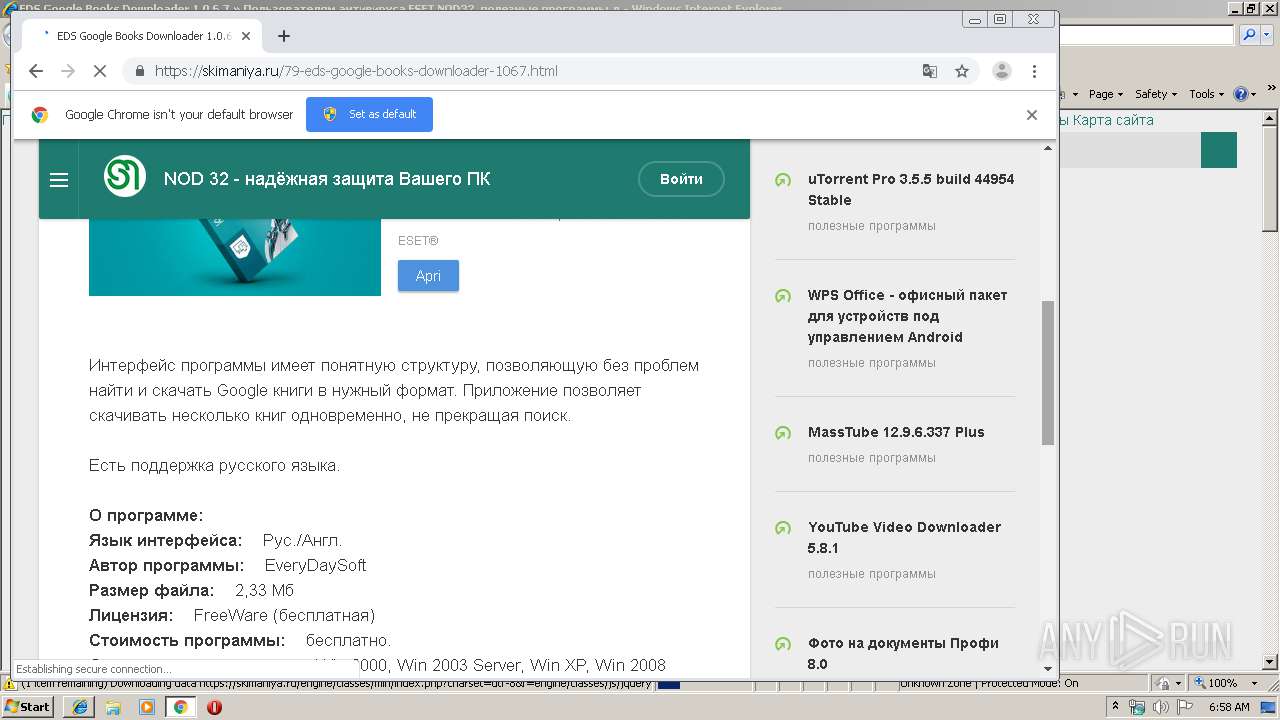Click the icon beside uTorrent Pro entry
This screenshot has height=720, width=1280.
pos(783,180)
